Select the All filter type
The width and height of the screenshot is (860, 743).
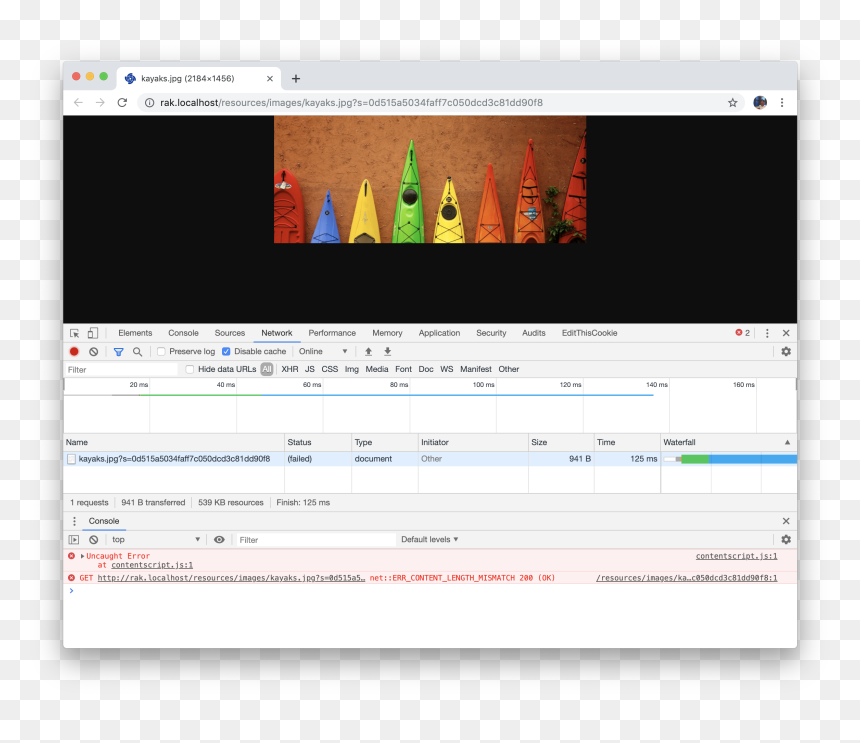click(267, 369)
